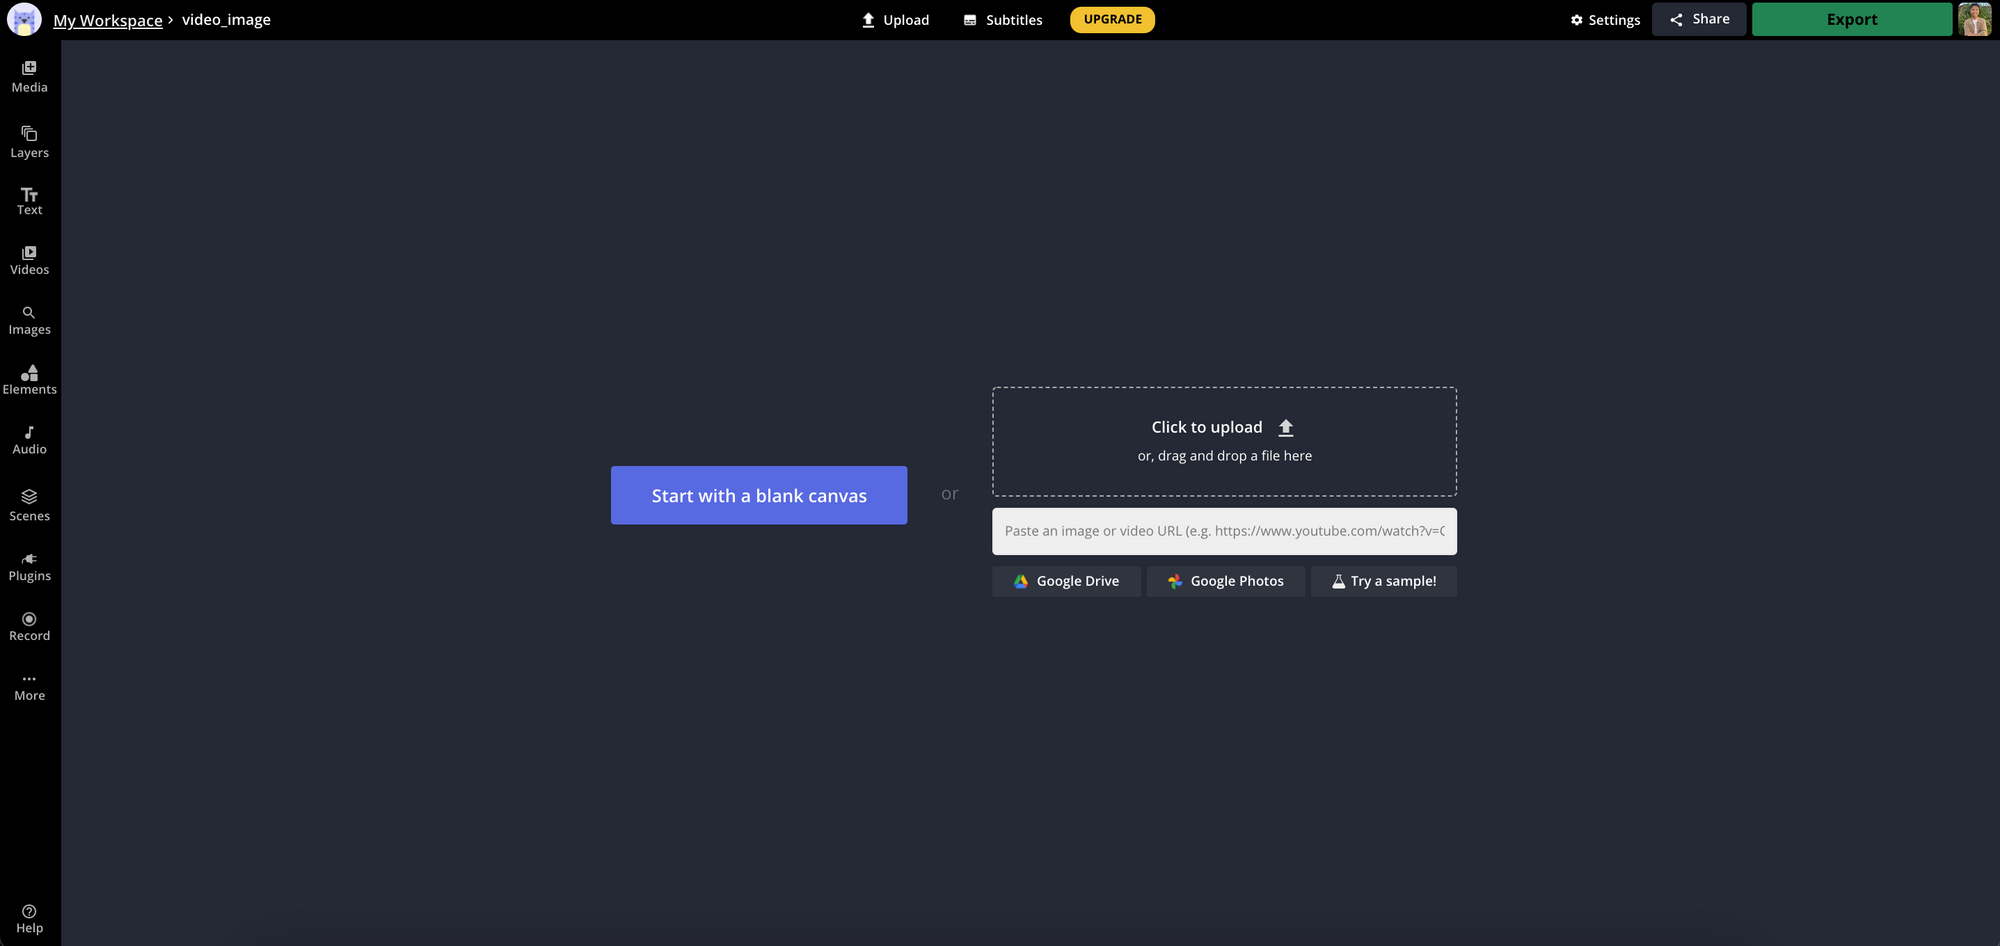Import from Google Drive
2000x946 pixels.
(1066, 581)
